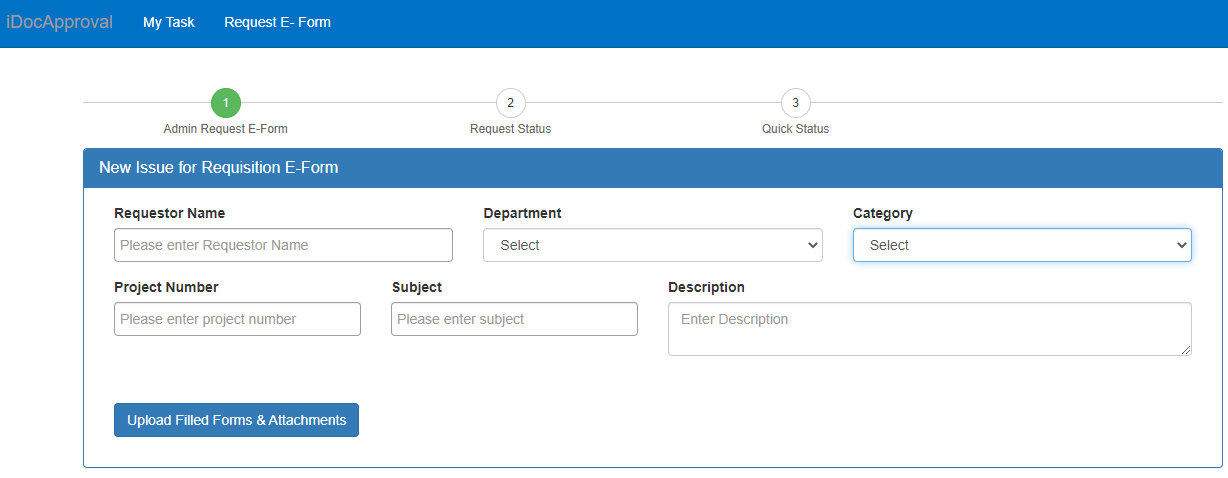This screenshot has height=478, width=1228.
Task: Click the Description box resize handle
Action: pos(1186,350)
